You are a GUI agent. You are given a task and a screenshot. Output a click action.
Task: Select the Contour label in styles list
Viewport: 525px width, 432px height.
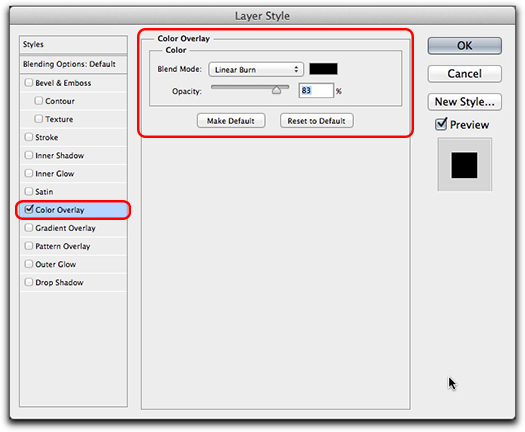60,101
